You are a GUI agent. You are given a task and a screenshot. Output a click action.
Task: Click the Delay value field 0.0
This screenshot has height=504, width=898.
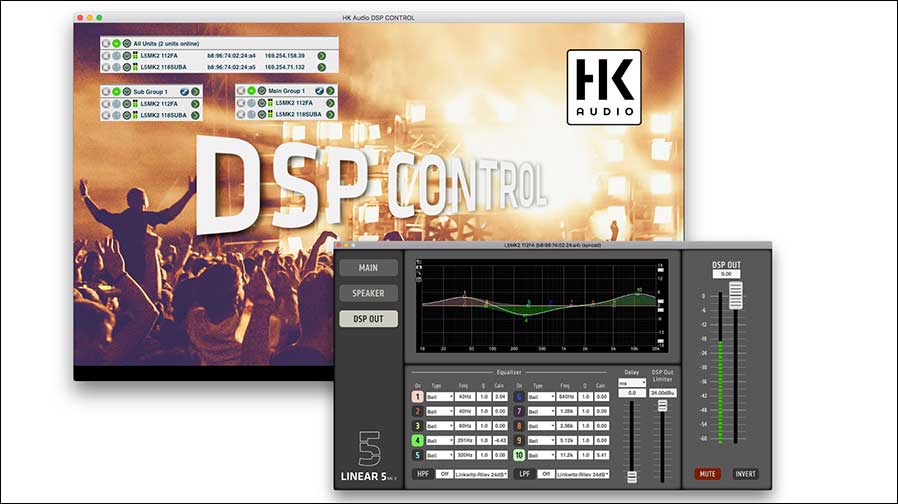632,393
